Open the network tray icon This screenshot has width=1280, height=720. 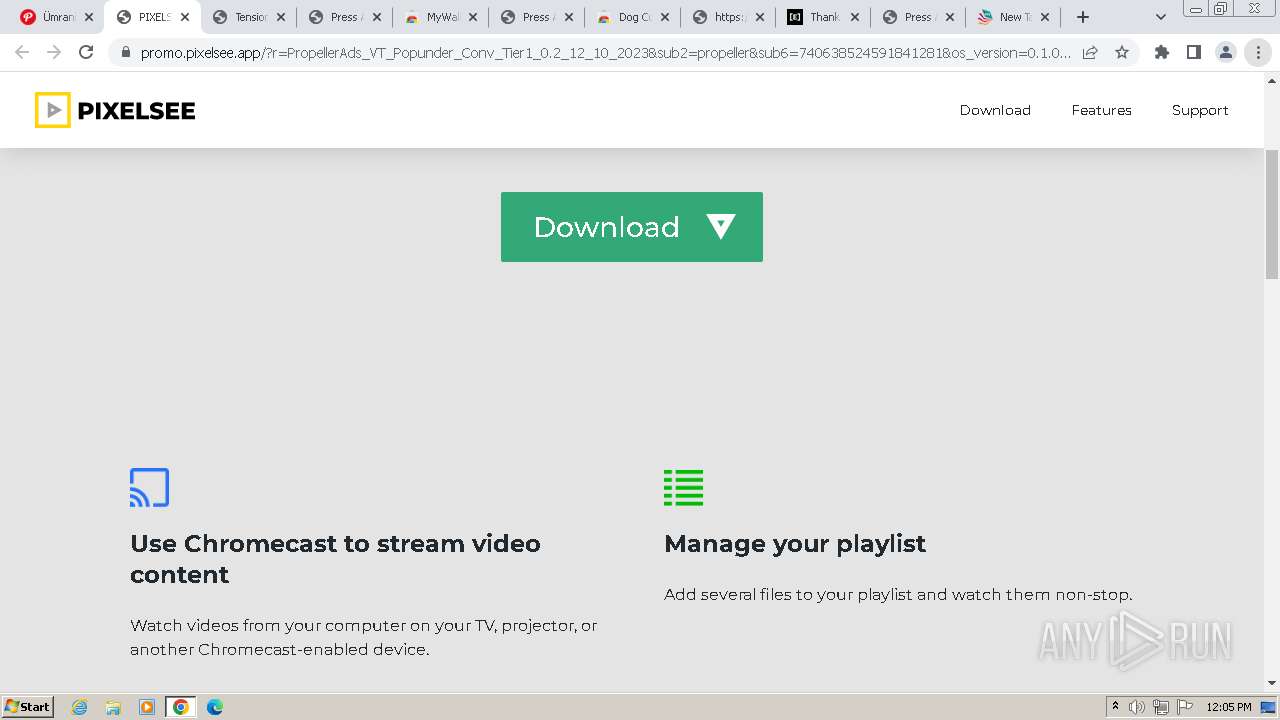(1161, 707)
